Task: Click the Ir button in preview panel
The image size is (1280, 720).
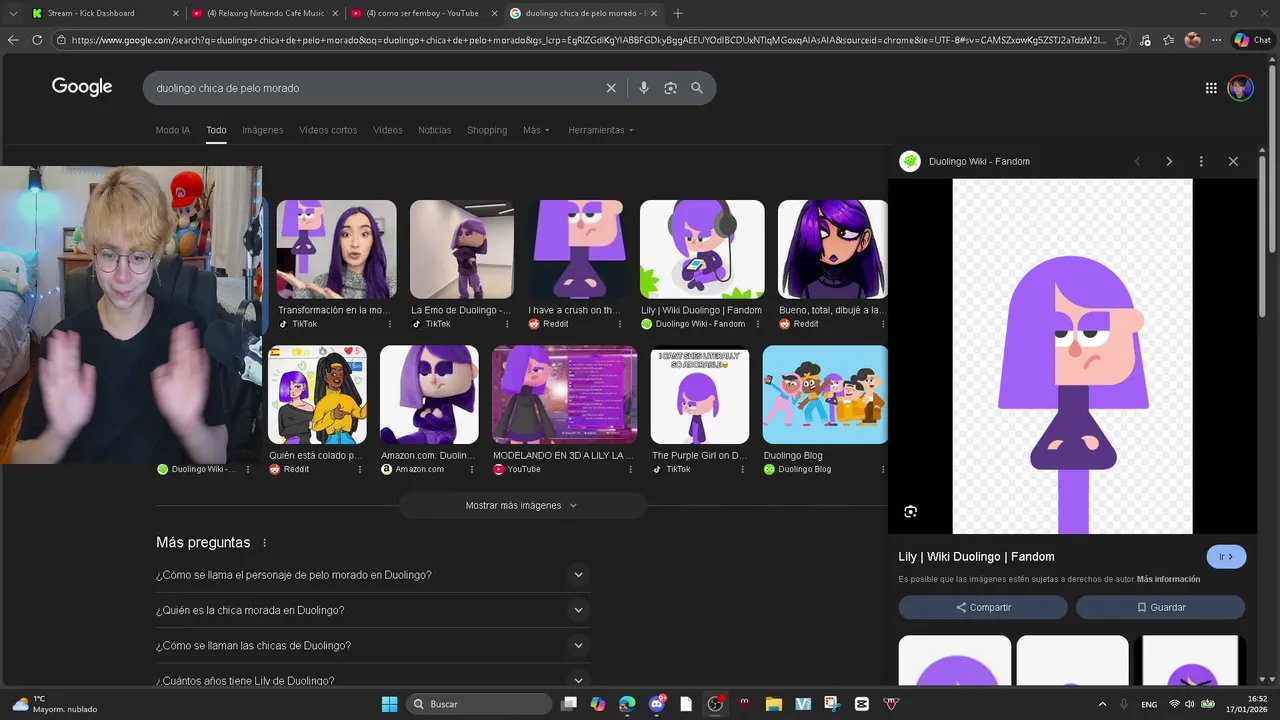Action: pos(1226,557)
